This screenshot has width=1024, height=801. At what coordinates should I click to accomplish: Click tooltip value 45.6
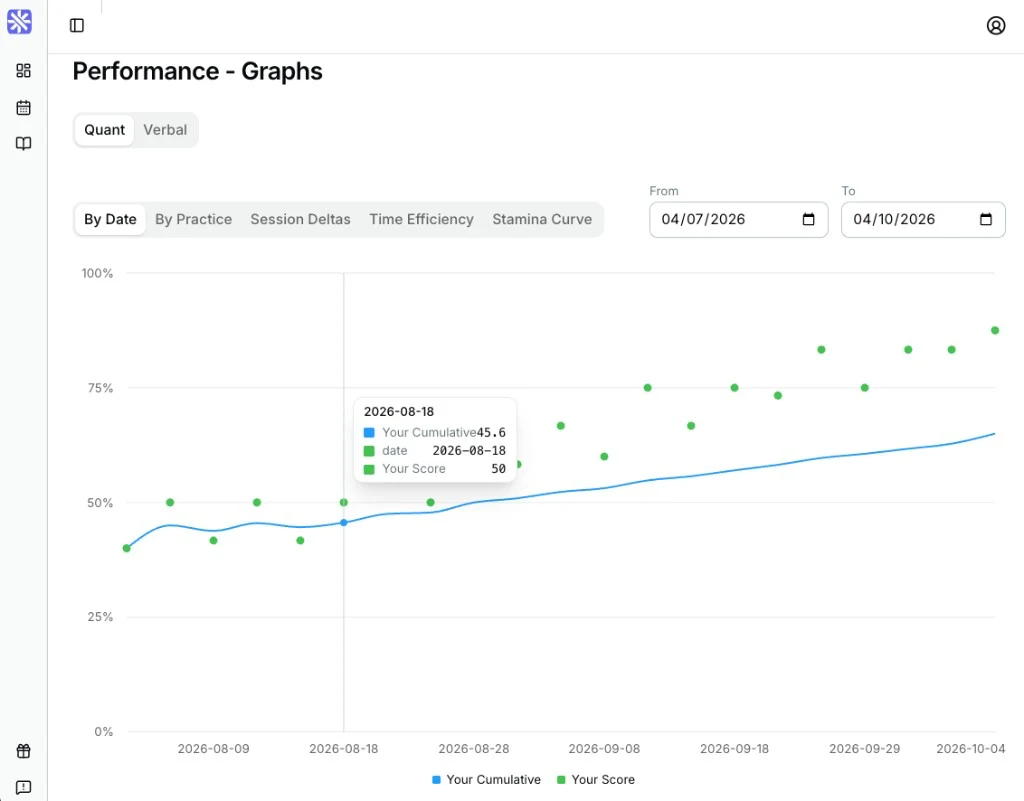491,433
